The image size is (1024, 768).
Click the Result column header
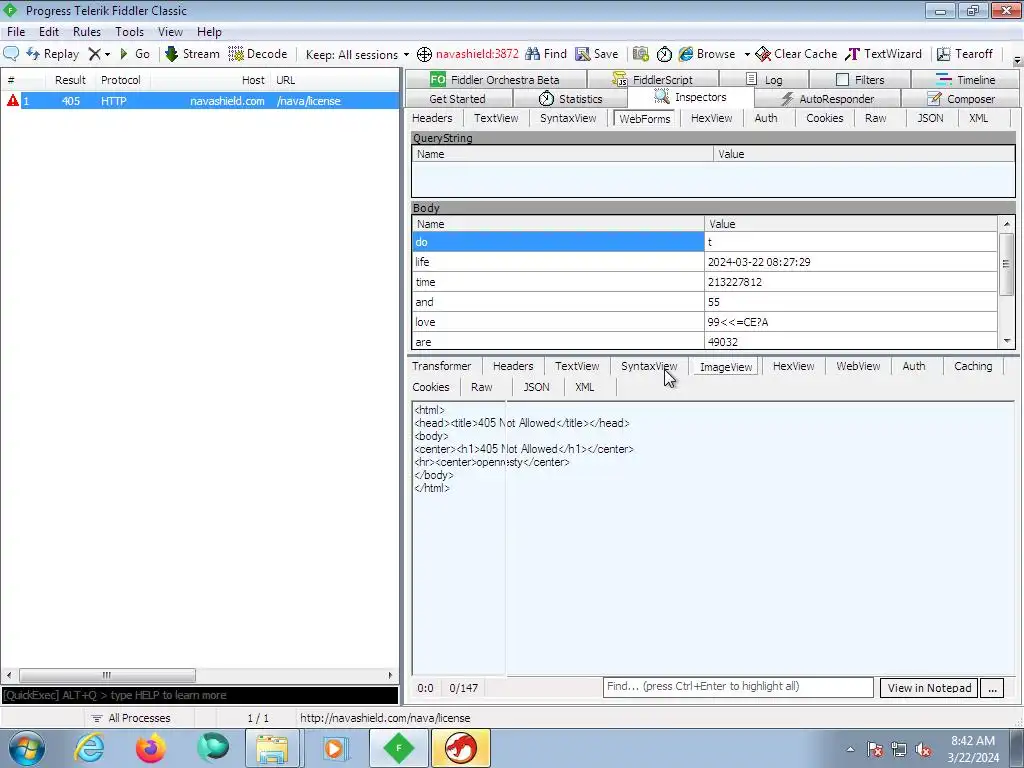(70, 80)
